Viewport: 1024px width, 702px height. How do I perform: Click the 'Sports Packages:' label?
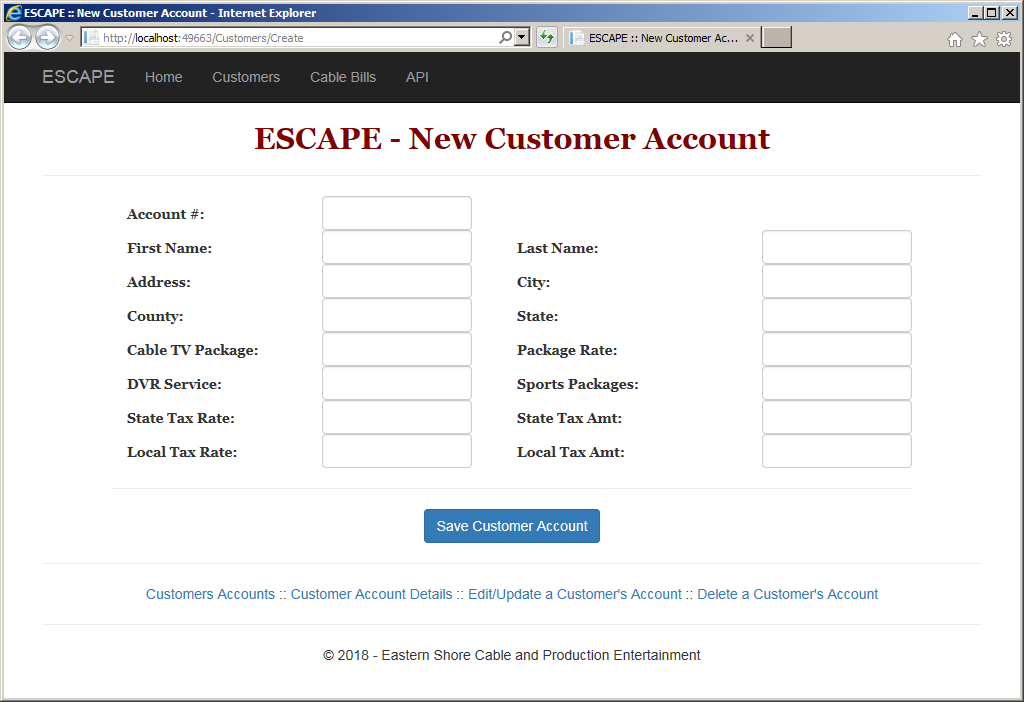(x=578, y=384)
